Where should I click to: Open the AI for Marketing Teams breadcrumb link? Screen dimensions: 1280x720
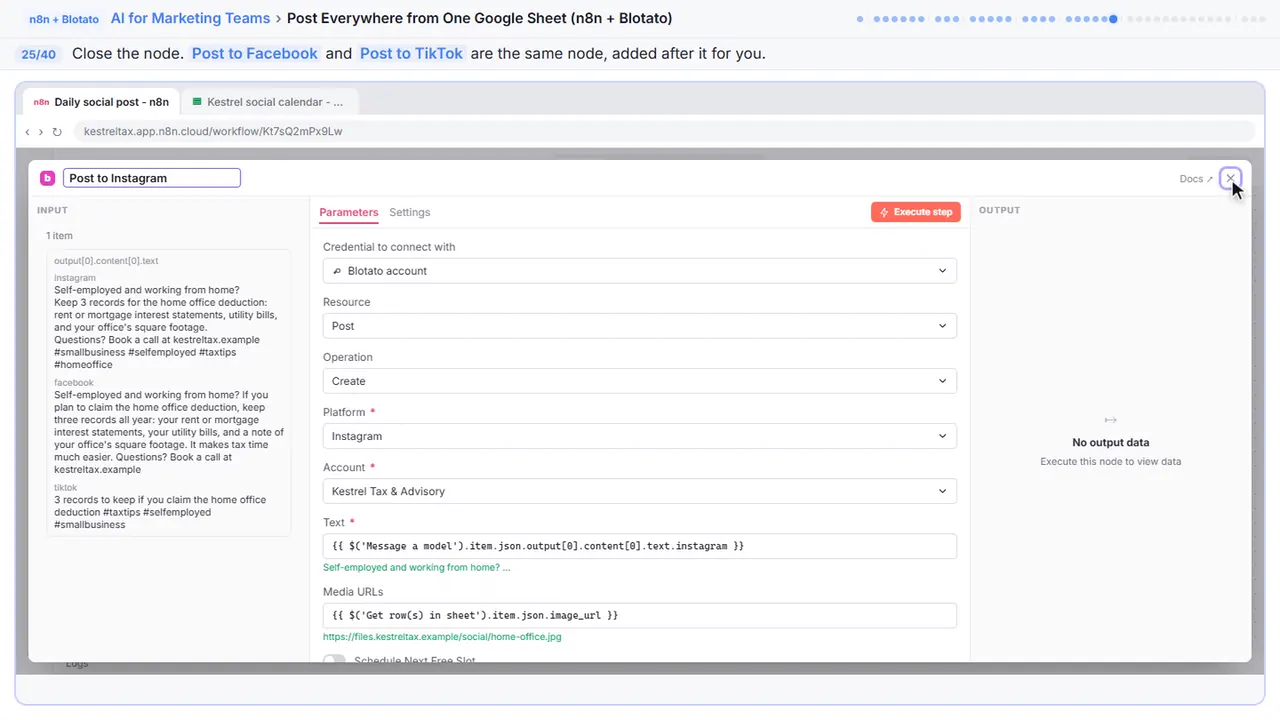(190, 18)
